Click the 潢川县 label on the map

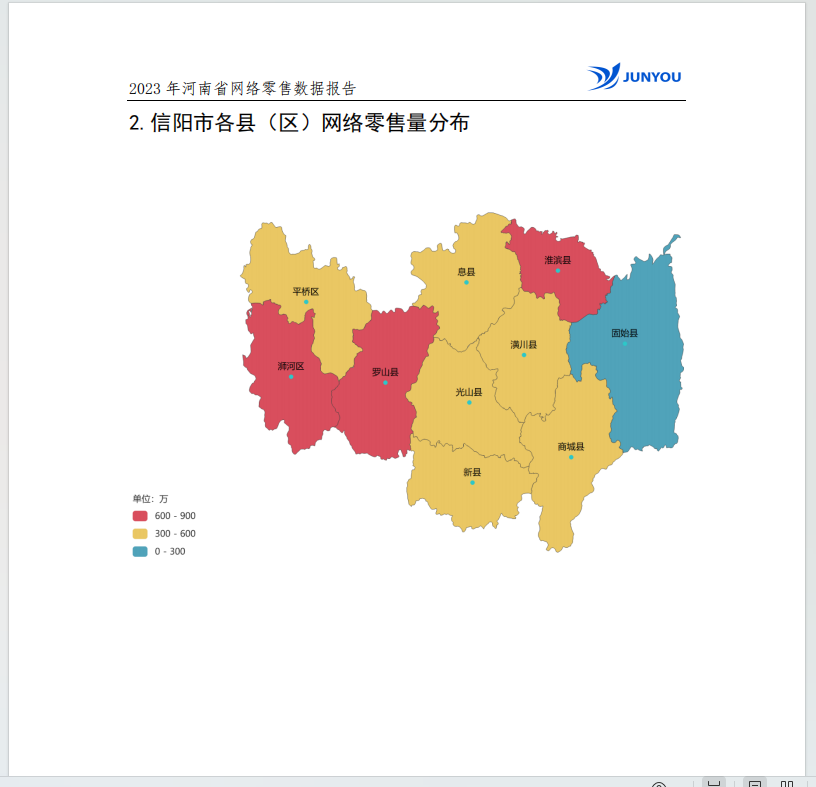(x=524, y=345)
